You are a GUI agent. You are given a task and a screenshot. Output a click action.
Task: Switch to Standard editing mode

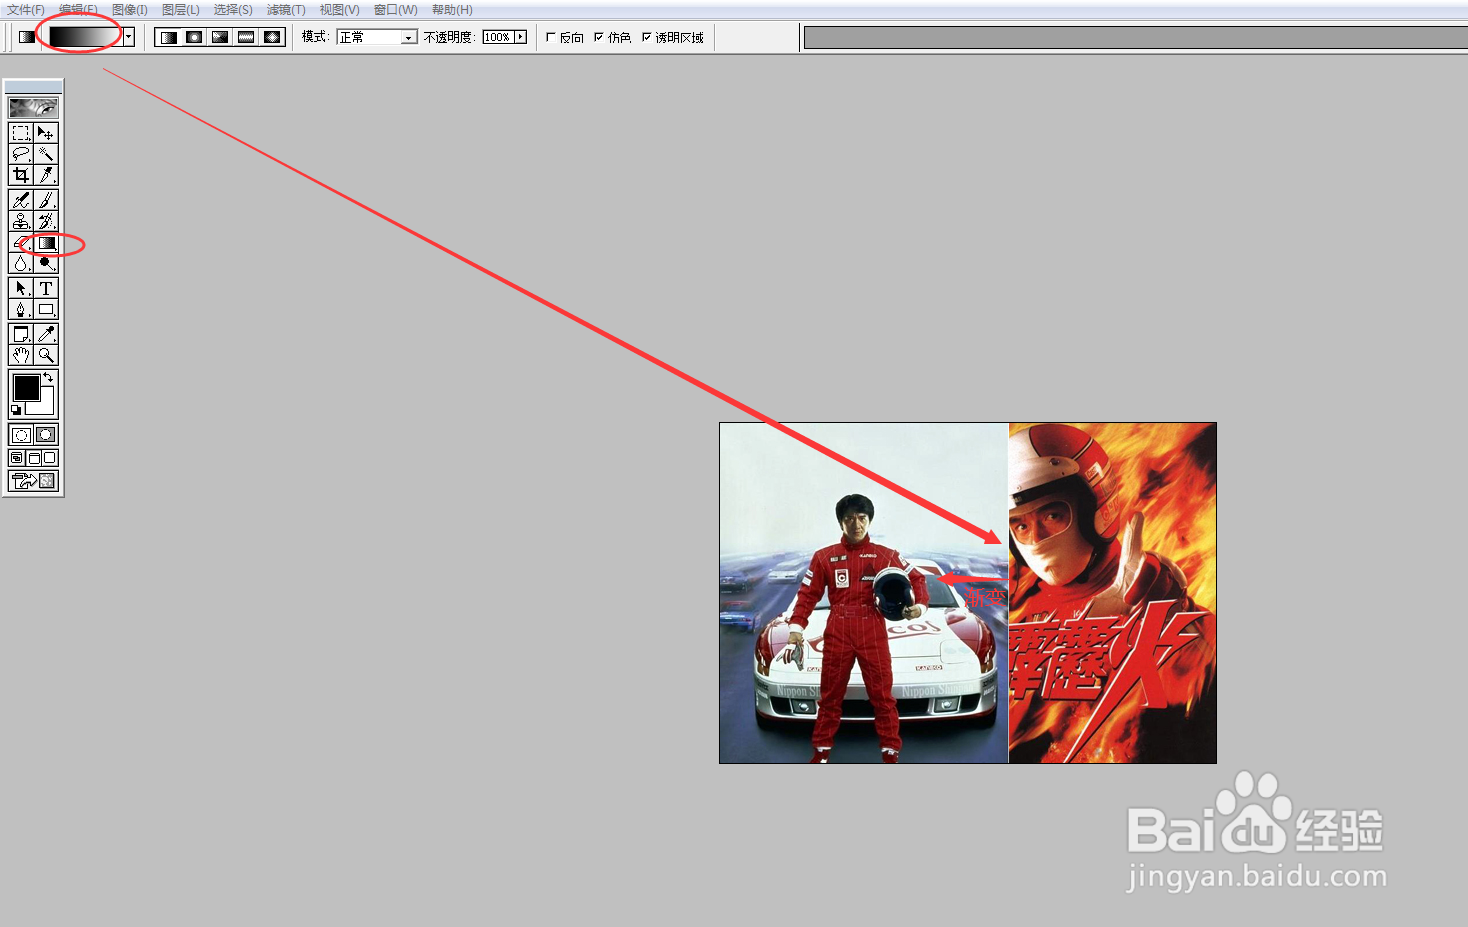point(21,435)
